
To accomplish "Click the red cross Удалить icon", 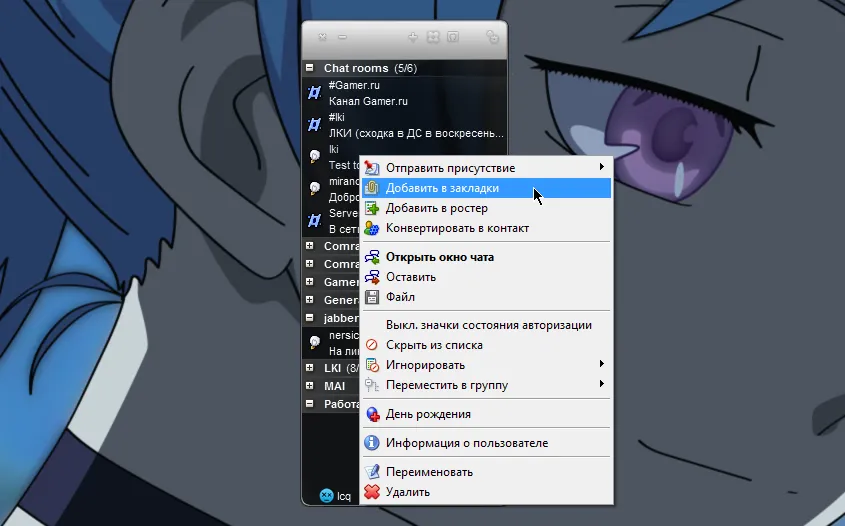I will tap(372, 492).
